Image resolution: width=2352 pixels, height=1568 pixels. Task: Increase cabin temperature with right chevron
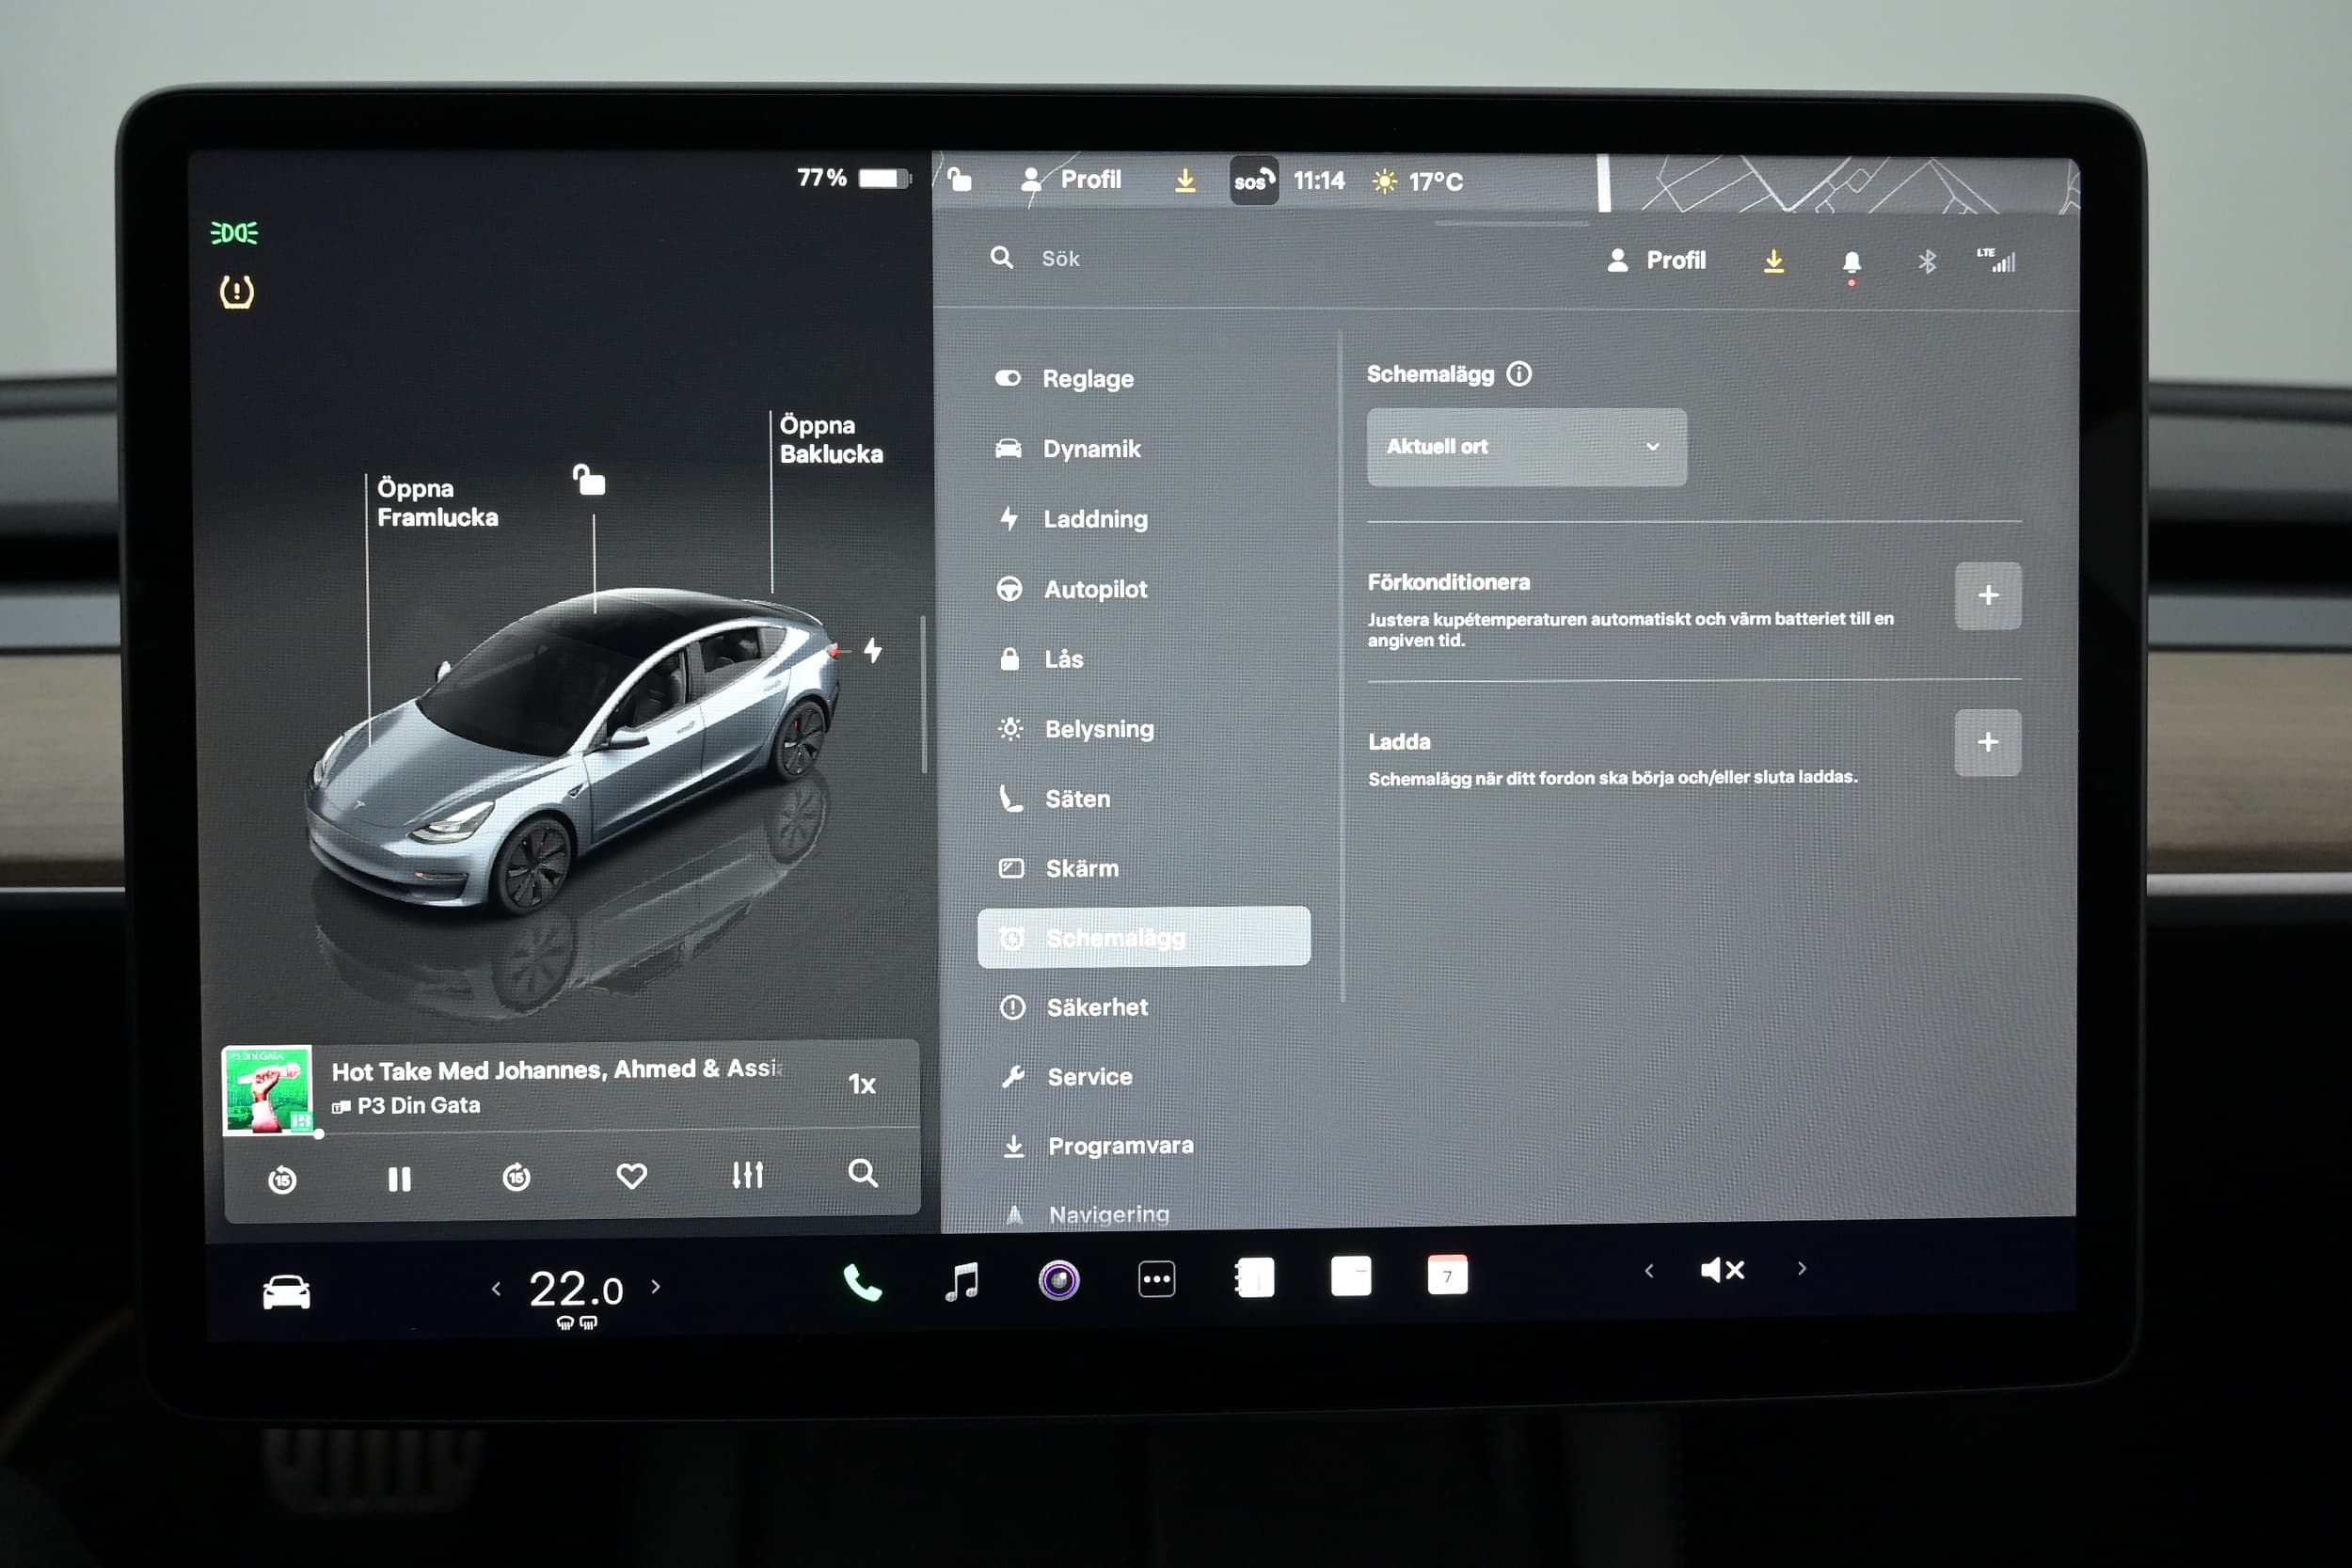[656, 1287]
